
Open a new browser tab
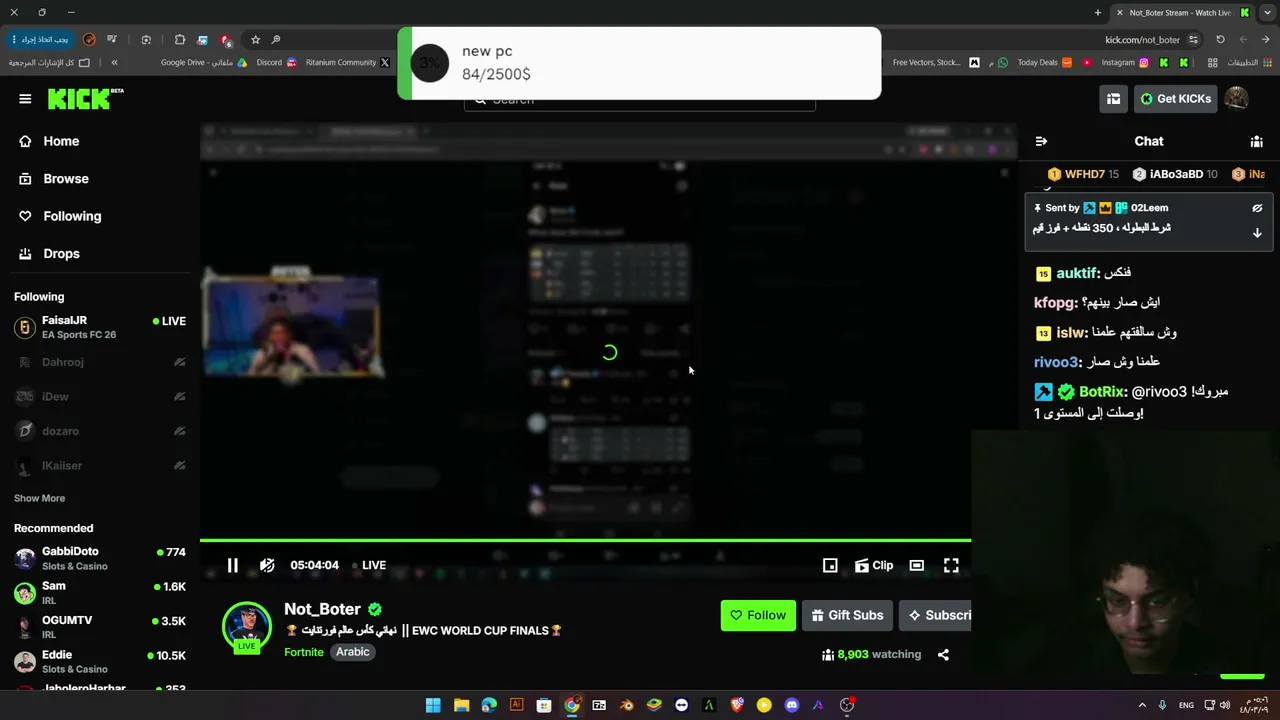pos(1098,13)
